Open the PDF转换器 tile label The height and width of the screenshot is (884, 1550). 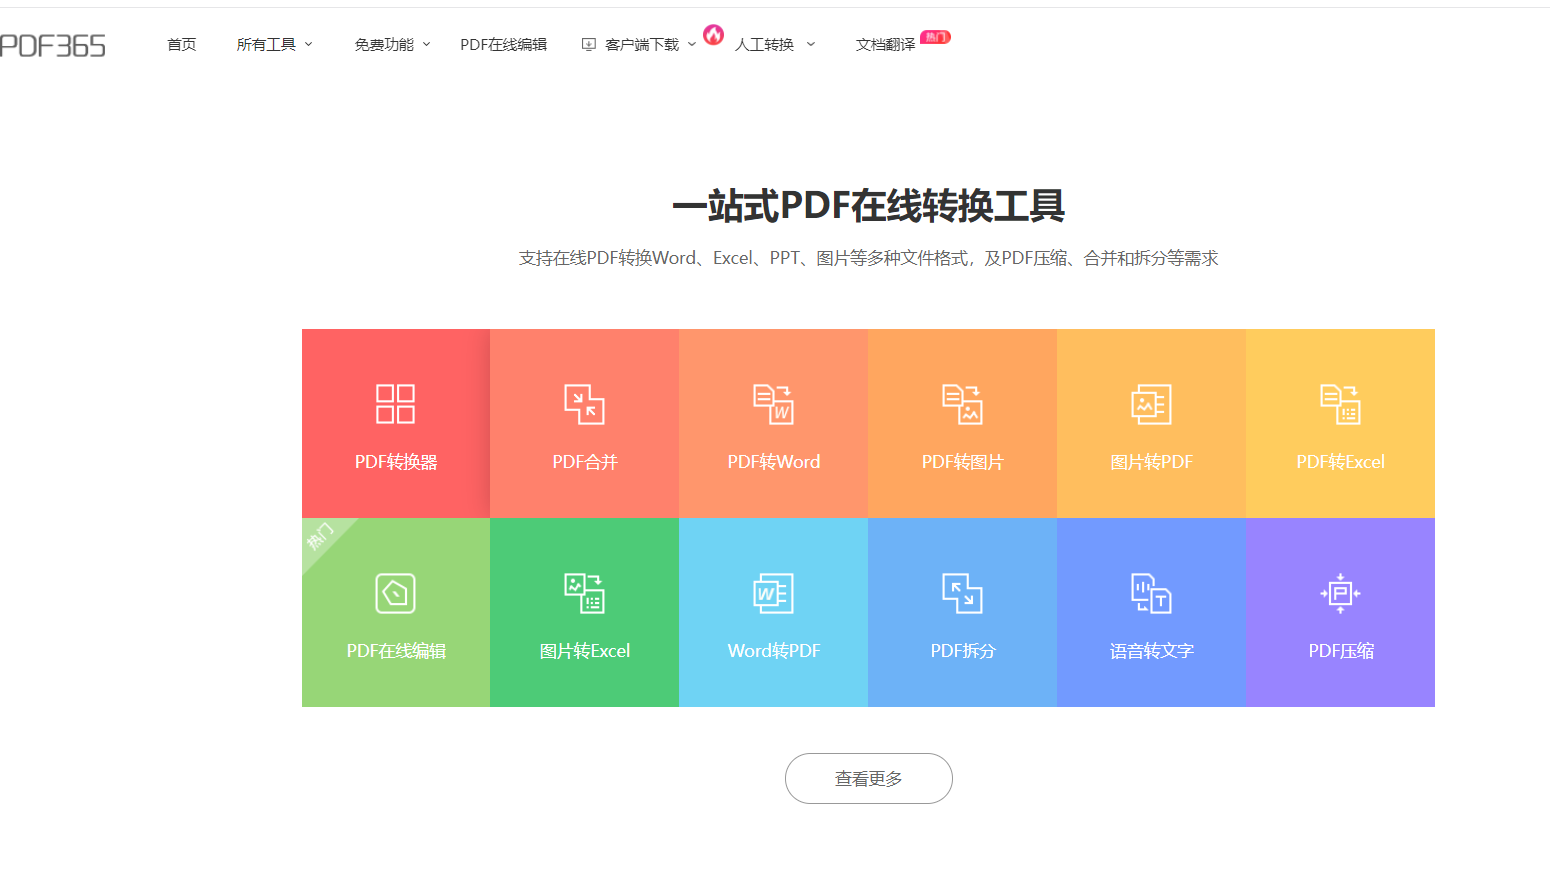click(x=396, y=462)
